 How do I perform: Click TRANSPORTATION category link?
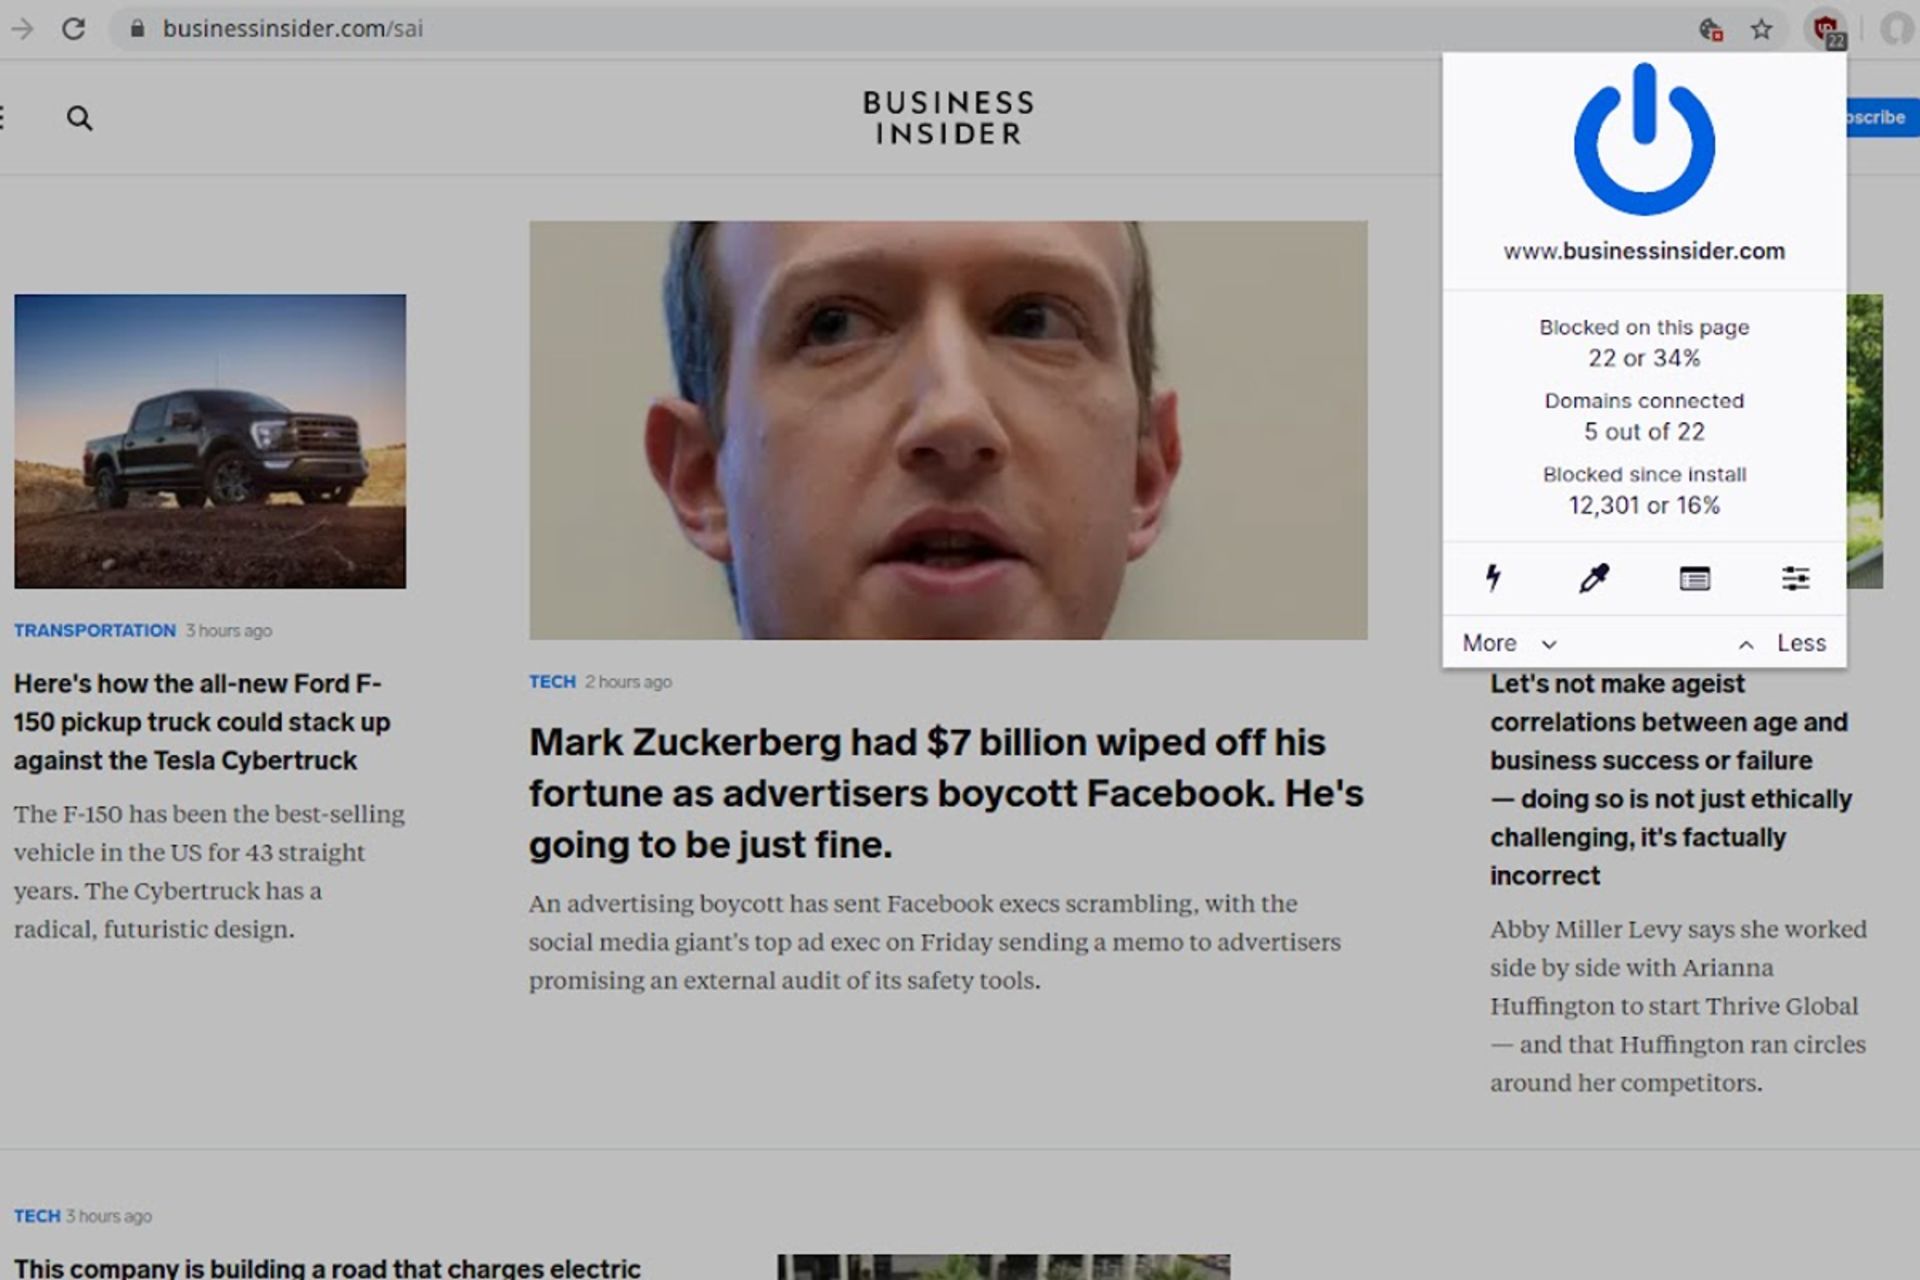coord(95,630)
